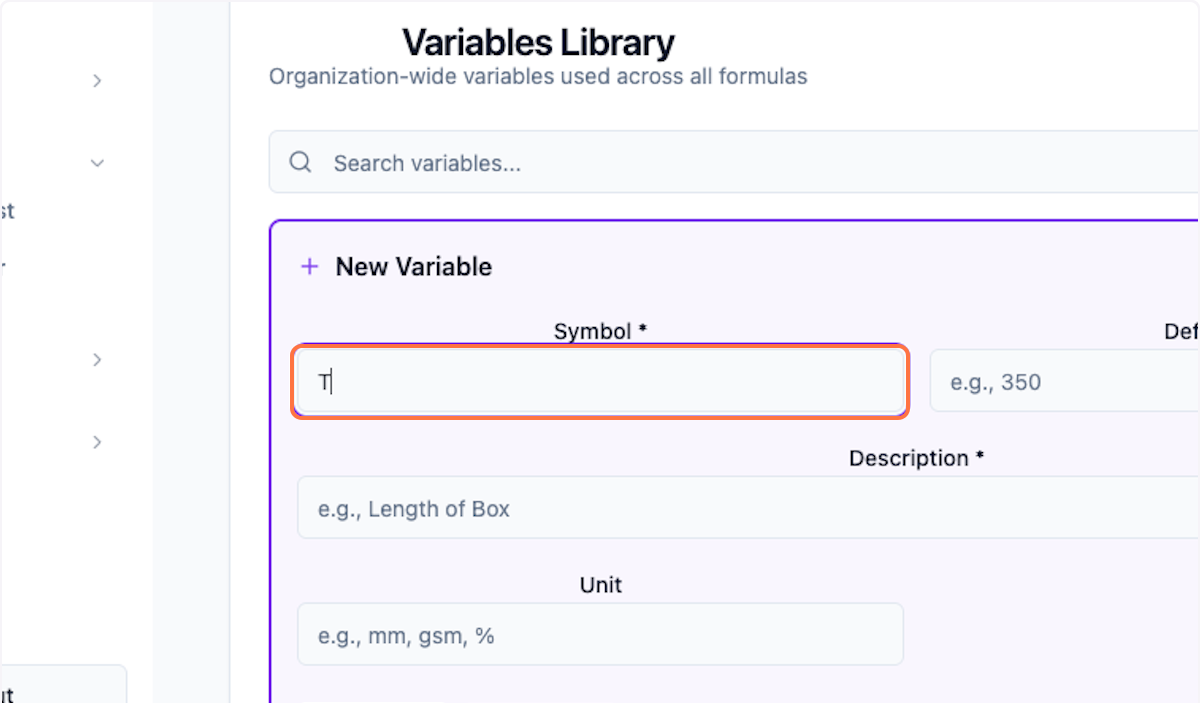Image resolution: width=1200 pixels, height=703 pixels.
Task: Click the Unit input field
Action: pyautogui.click(x=600, y=634)
